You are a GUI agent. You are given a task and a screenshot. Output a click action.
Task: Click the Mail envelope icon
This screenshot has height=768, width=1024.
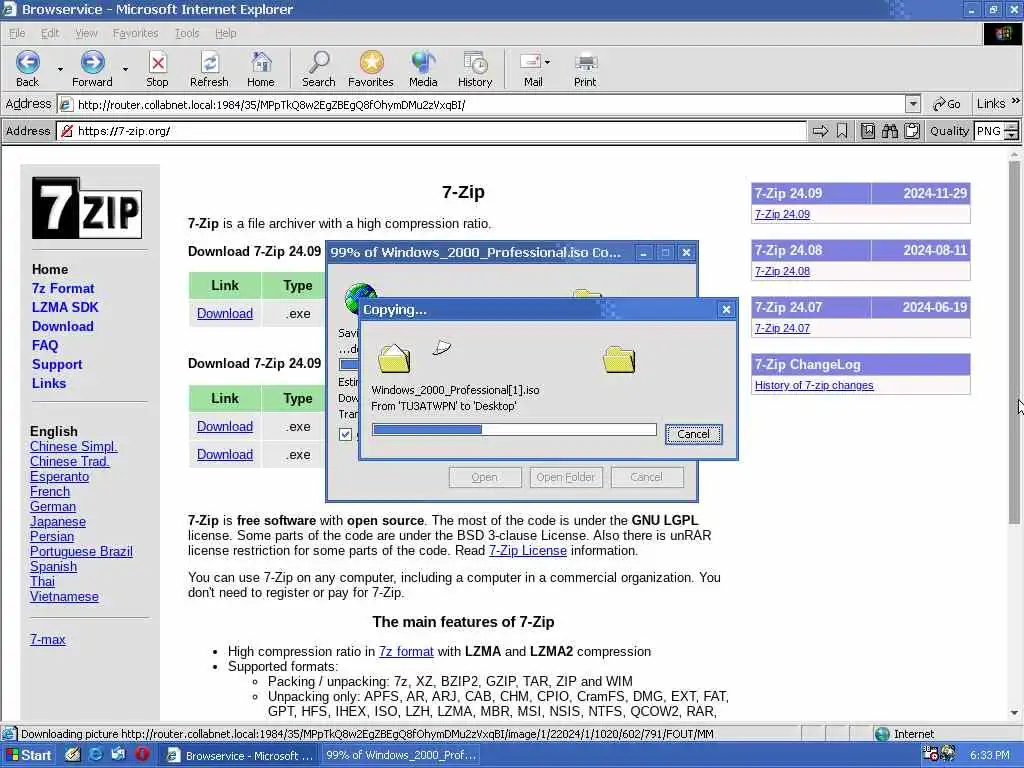[x=530, y=62]
